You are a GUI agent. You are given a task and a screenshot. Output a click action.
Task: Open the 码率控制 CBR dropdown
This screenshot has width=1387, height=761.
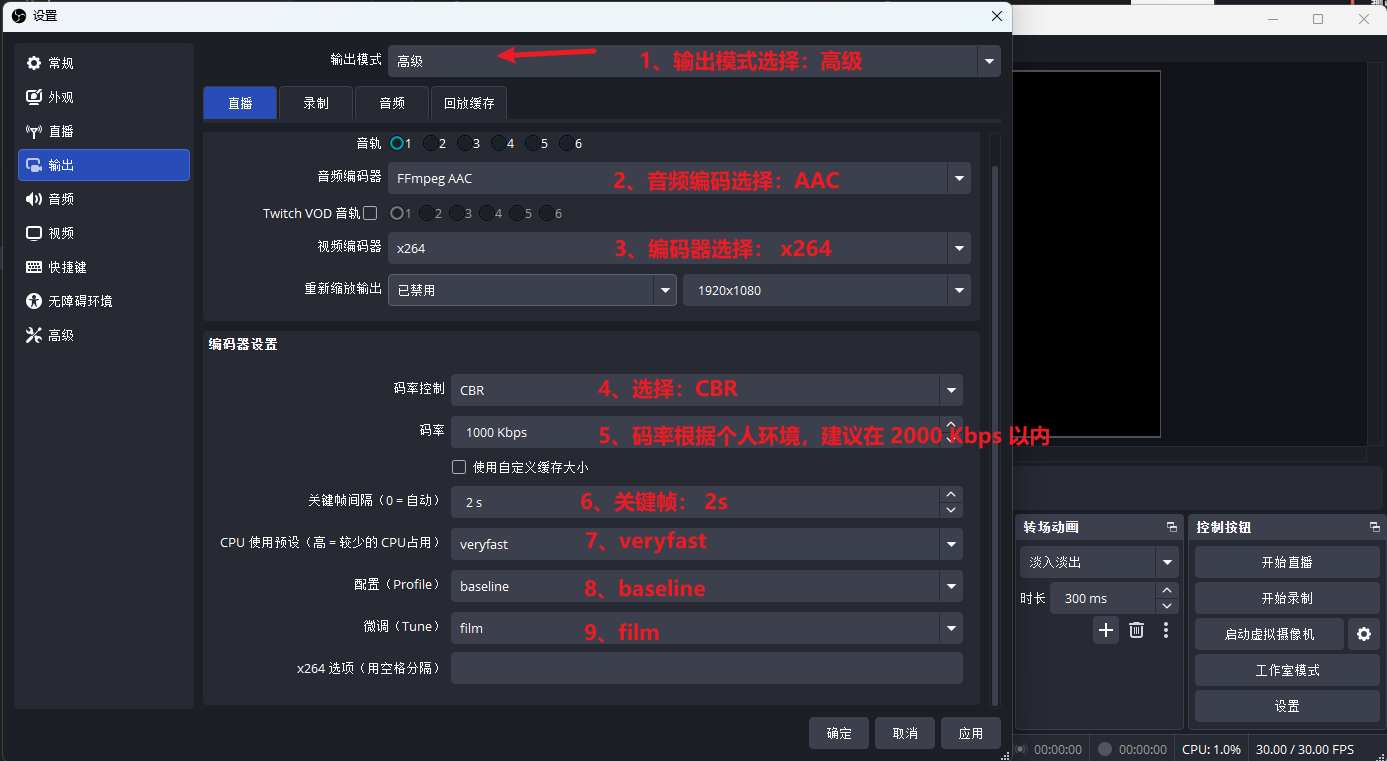(x=707, y=390)
